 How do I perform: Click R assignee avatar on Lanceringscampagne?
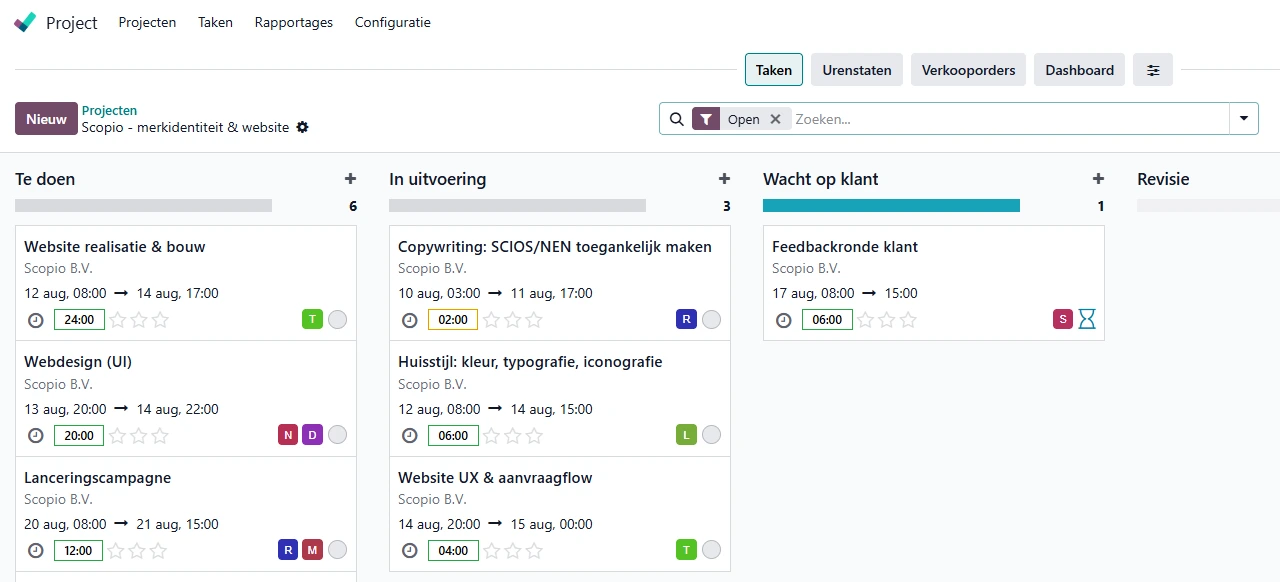[288, 550]
